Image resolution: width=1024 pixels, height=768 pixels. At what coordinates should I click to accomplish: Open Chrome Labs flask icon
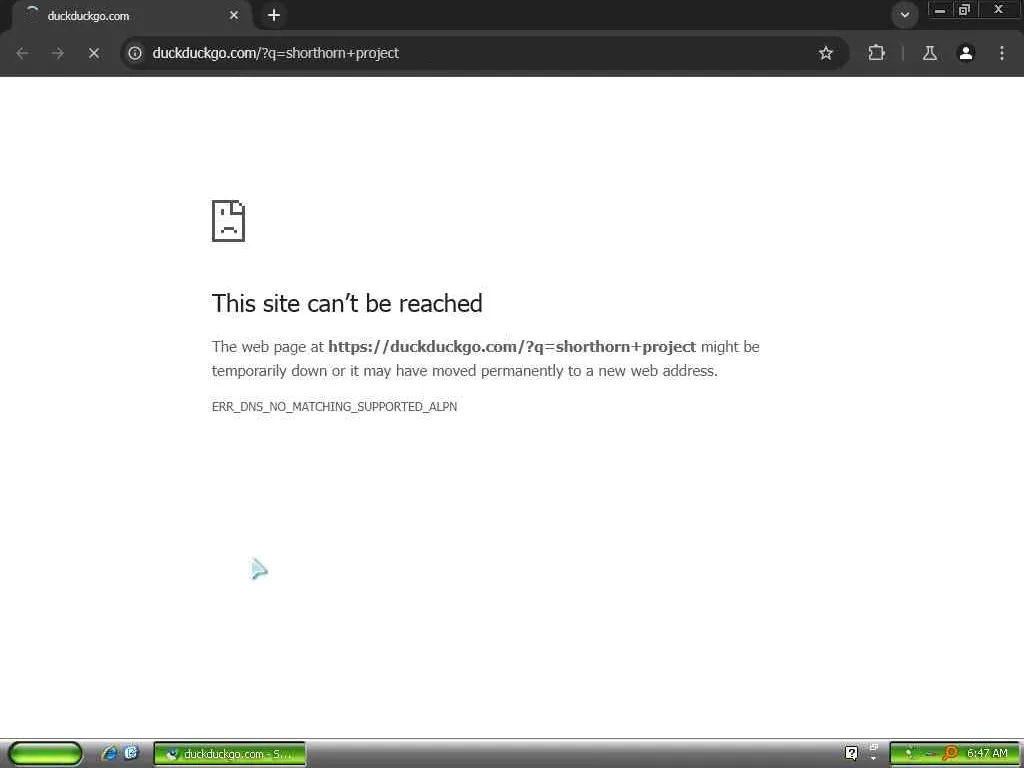[930, 54]
